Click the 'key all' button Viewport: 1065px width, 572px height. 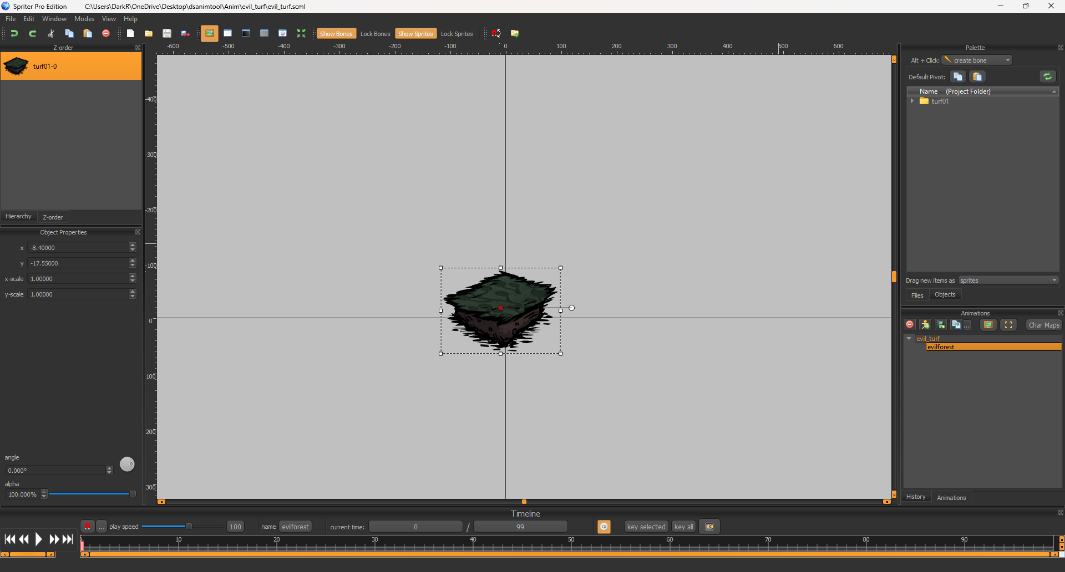pos(684,526)
